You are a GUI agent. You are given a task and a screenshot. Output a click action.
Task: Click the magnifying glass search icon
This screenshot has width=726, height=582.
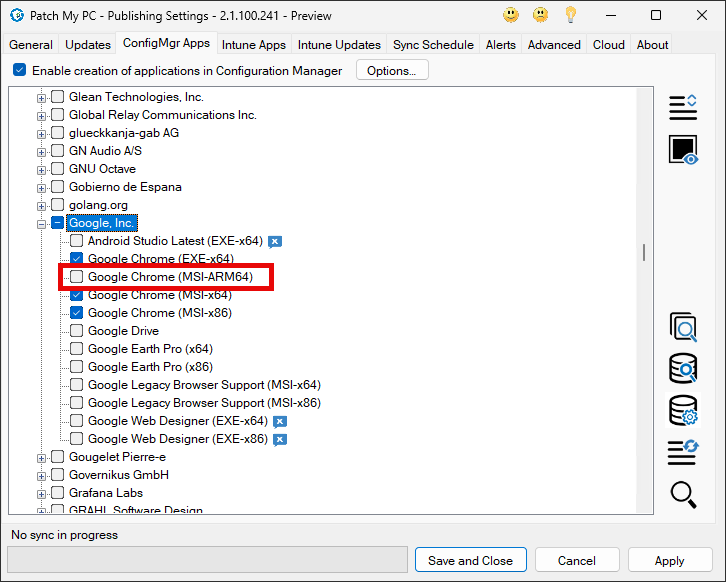pyautogui.click(x=683, y=494)
